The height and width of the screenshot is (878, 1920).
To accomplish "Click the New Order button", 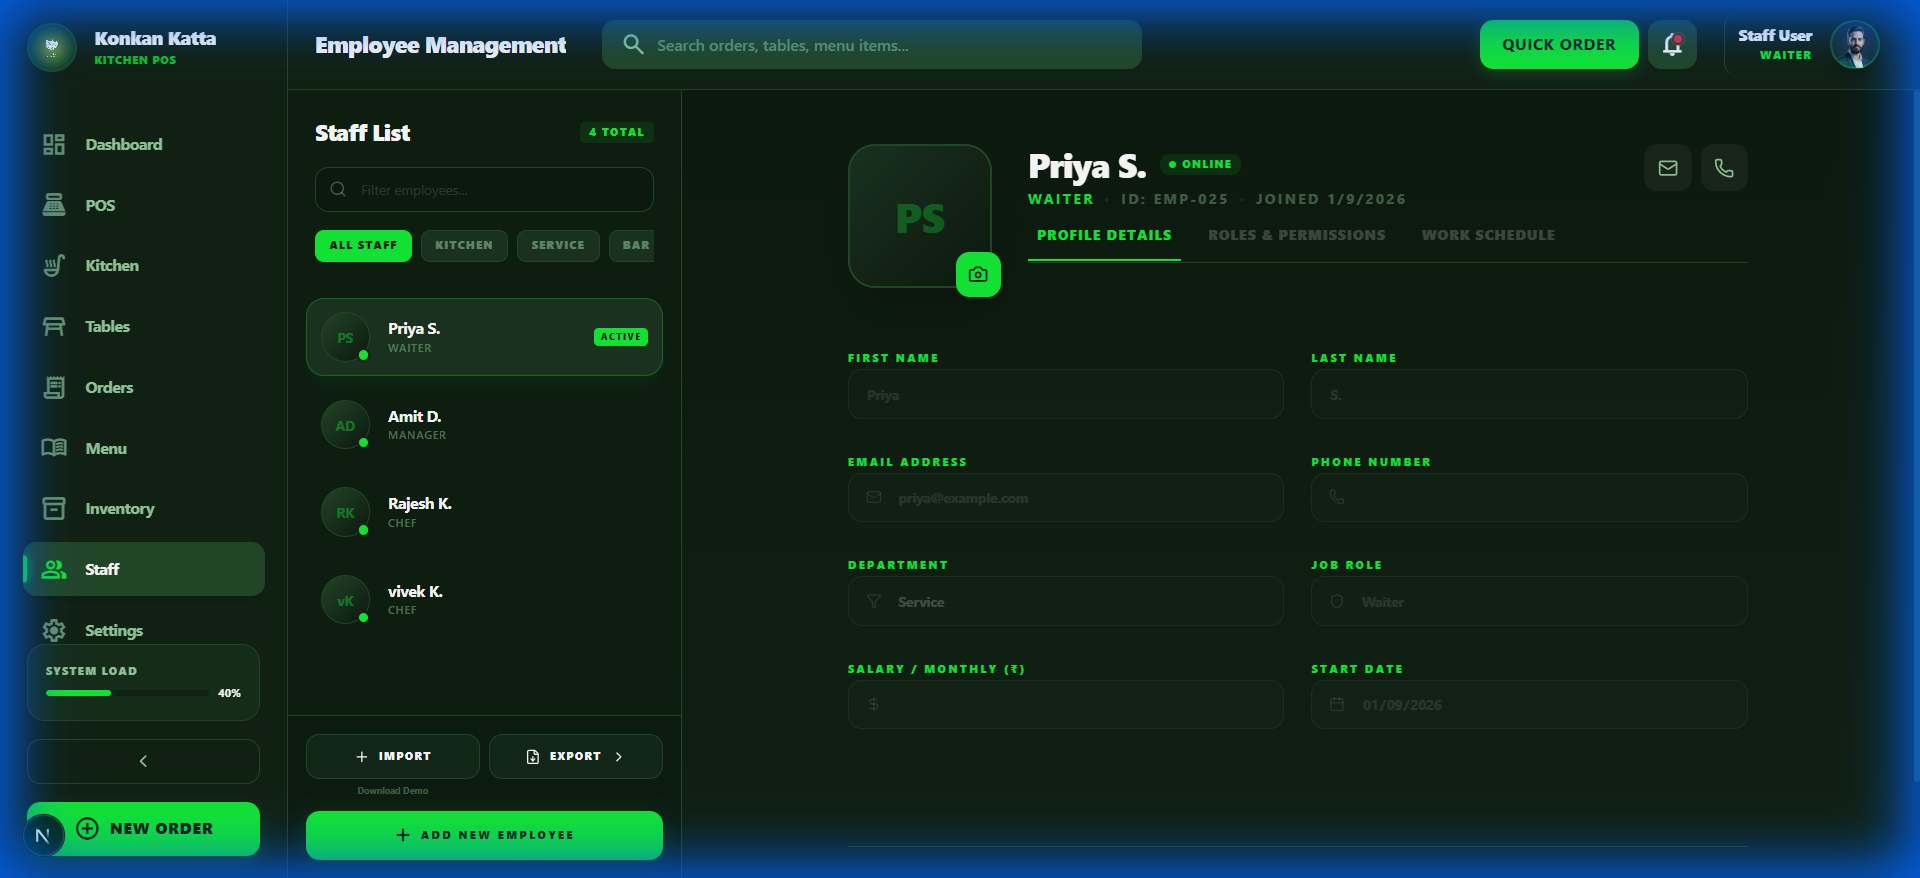I will [x=144, y=829].
